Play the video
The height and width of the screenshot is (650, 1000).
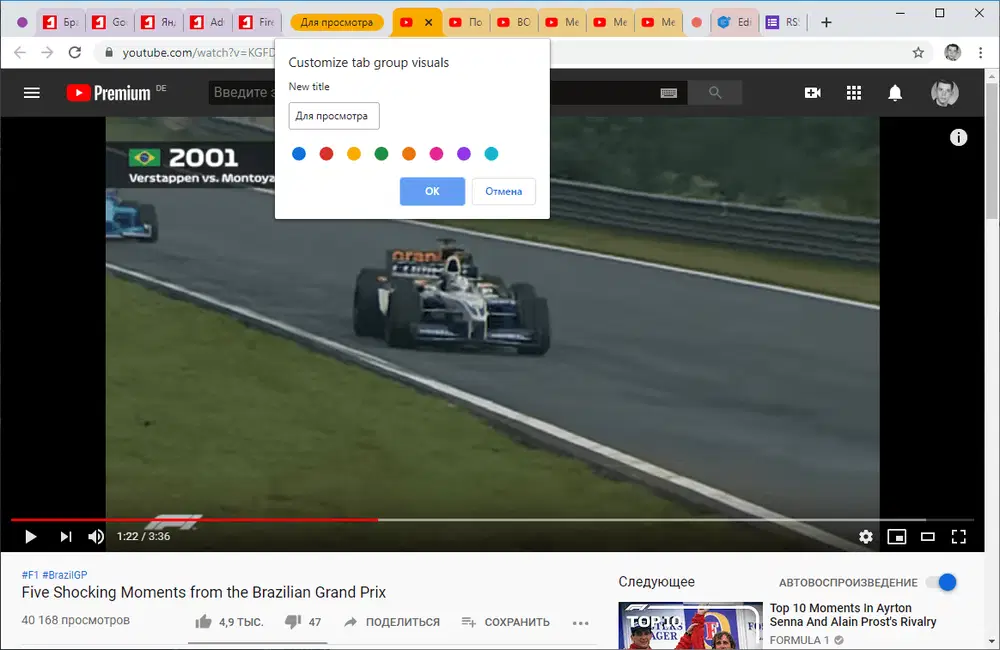[30, 536]
